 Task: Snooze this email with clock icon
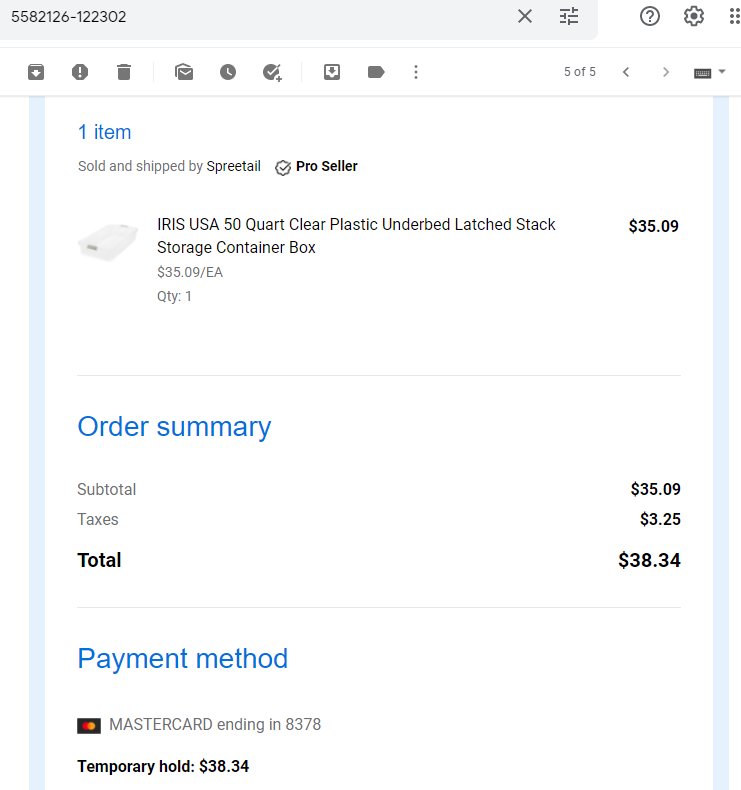pyautogui.click(x=228, y=72)
